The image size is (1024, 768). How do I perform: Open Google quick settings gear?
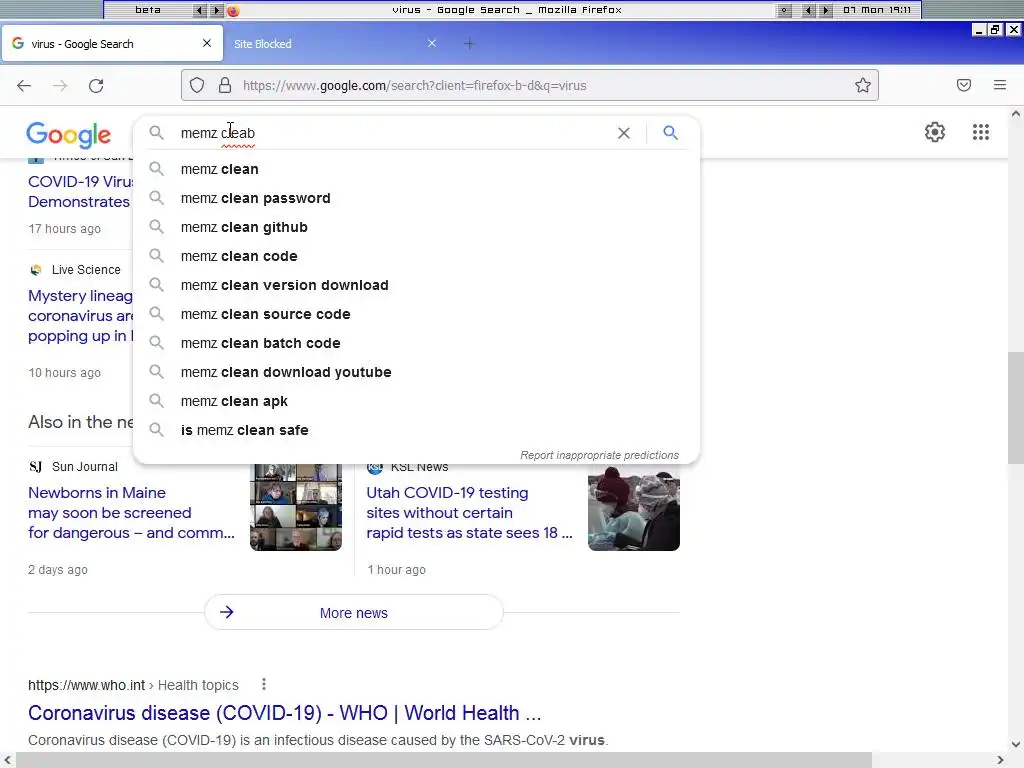tap(935, 133)
